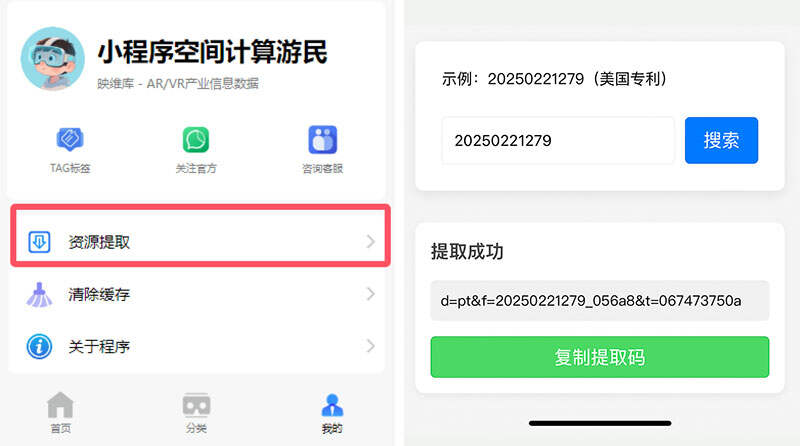This screenshot has width=800, height=446.
Task: Open the 关于程序 menu entry
Action: [199, 346]
